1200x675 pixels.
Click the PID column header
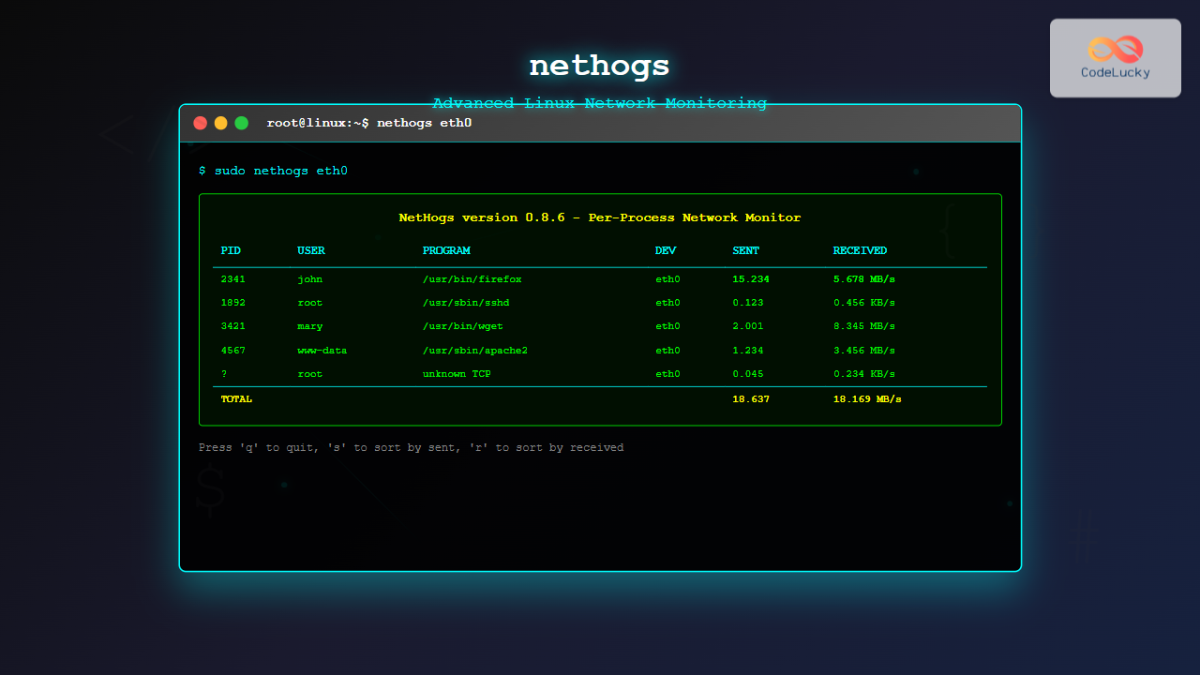(230, 250)
